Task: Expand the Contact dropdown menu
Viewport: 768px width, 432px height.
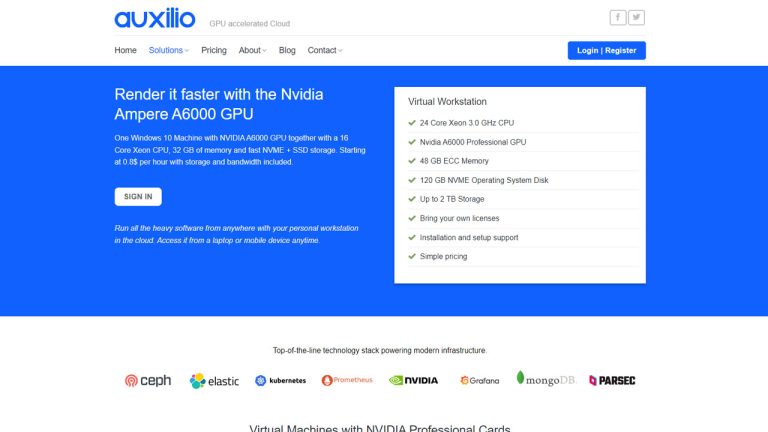Action: click(x=324, y=50)
